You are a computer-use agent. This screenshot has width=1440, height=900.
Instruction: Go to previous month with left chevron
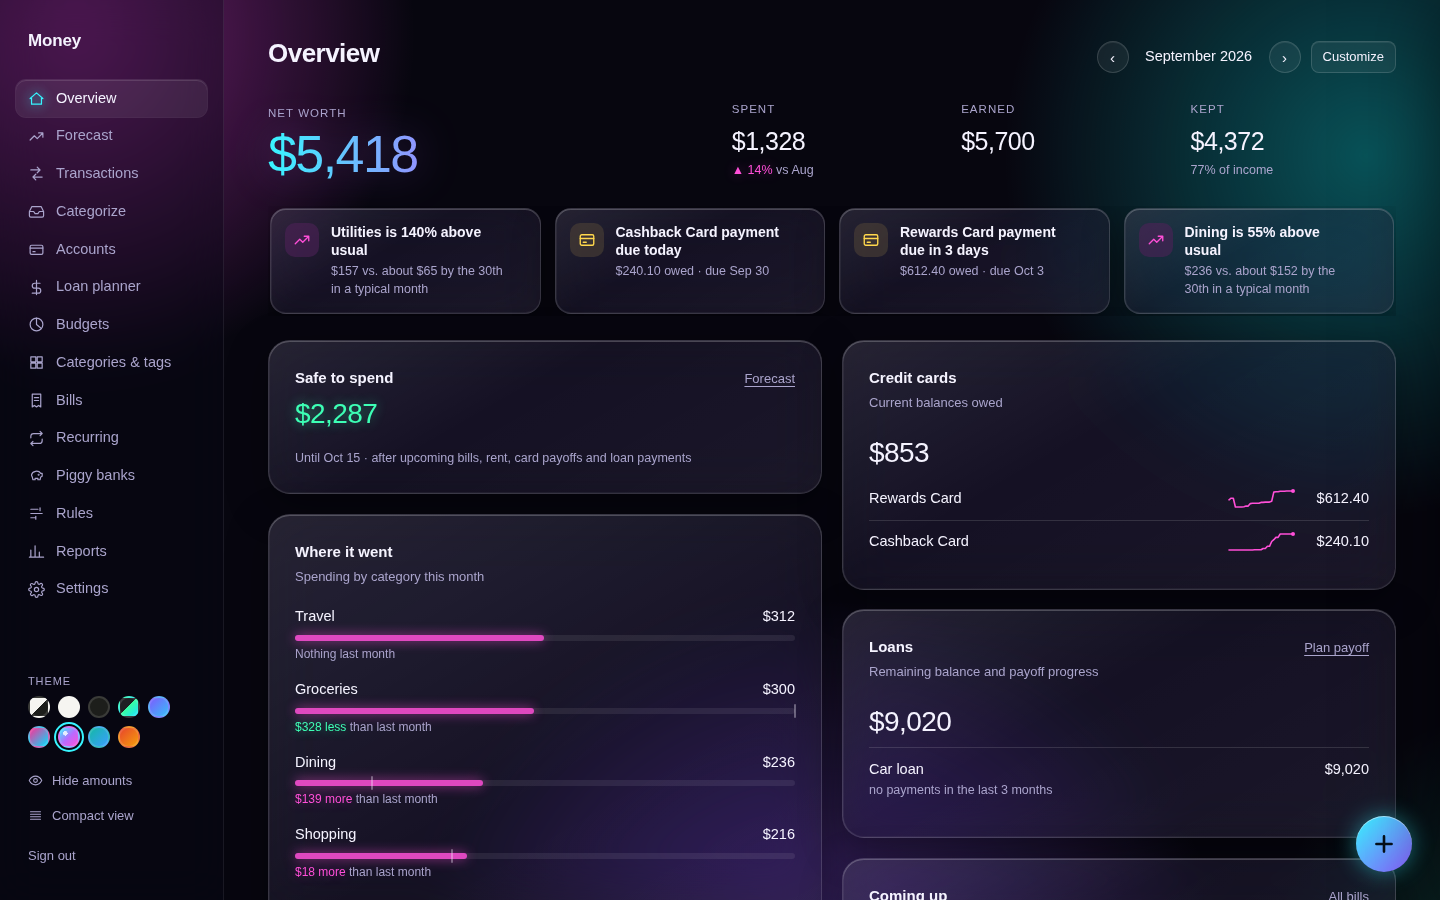[x=1113, y=57]
